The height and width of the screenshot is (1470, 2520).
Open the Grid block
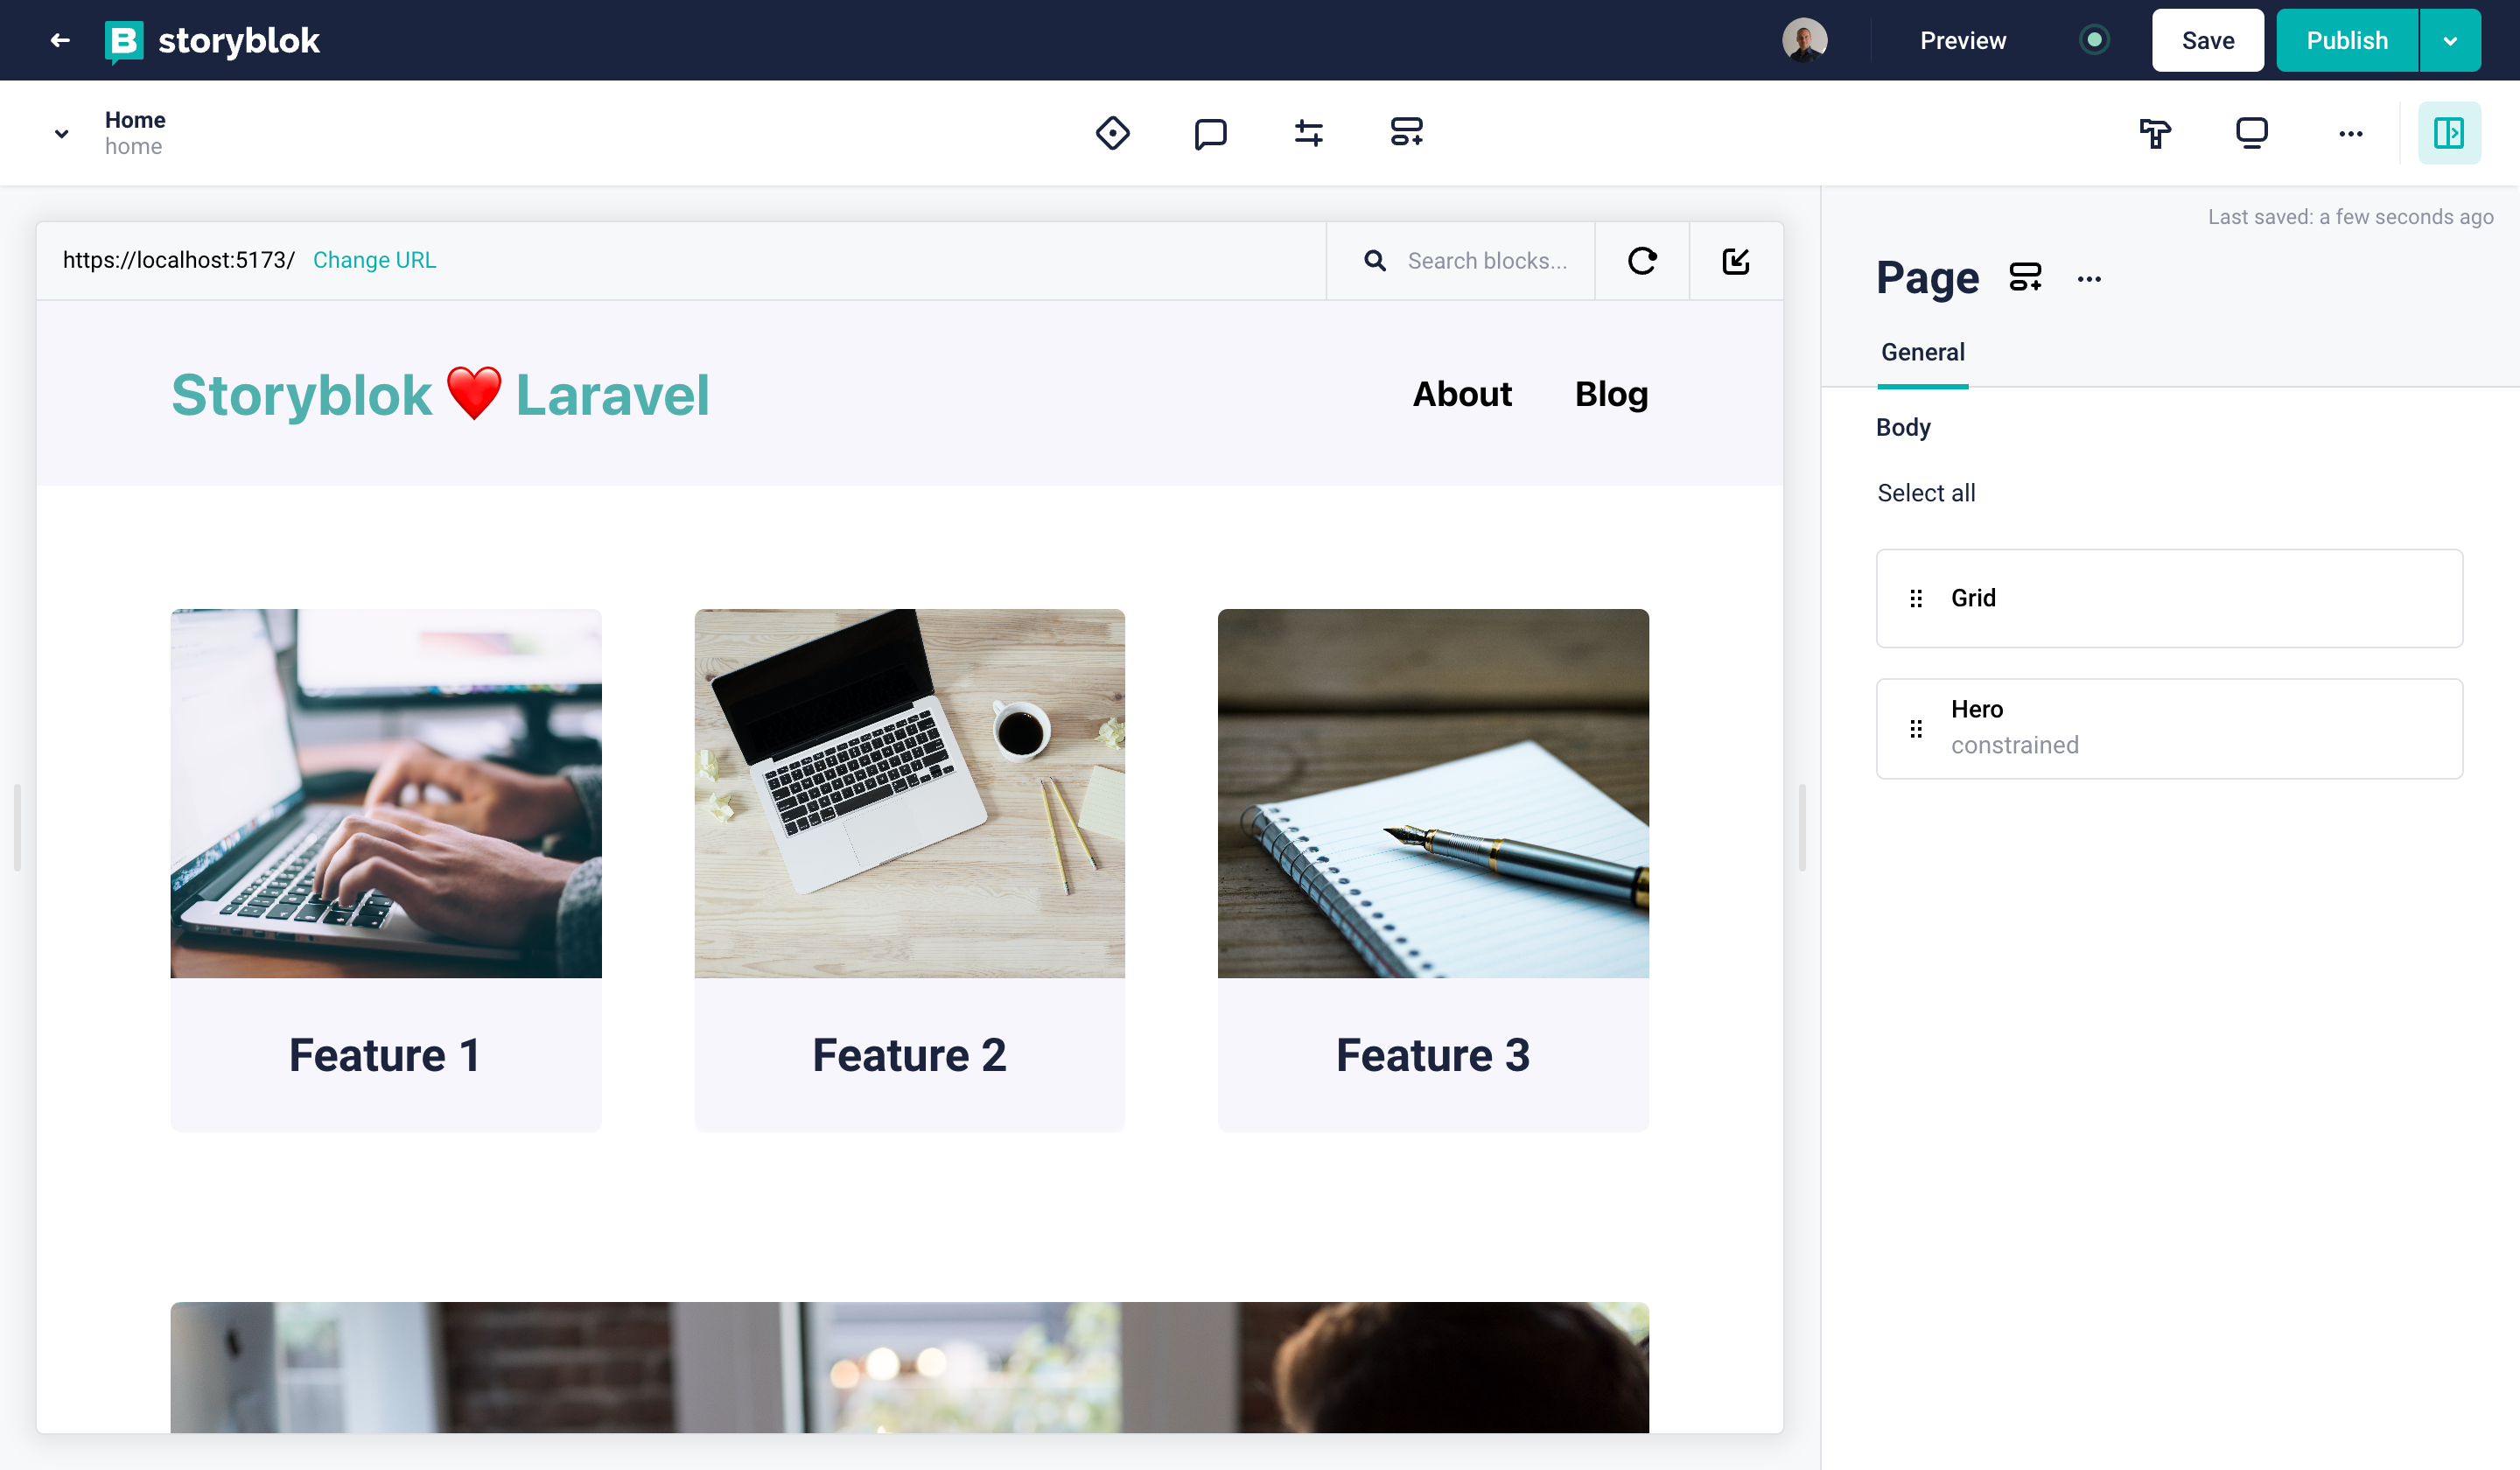pyautogui.click(x=2168, y=598)
